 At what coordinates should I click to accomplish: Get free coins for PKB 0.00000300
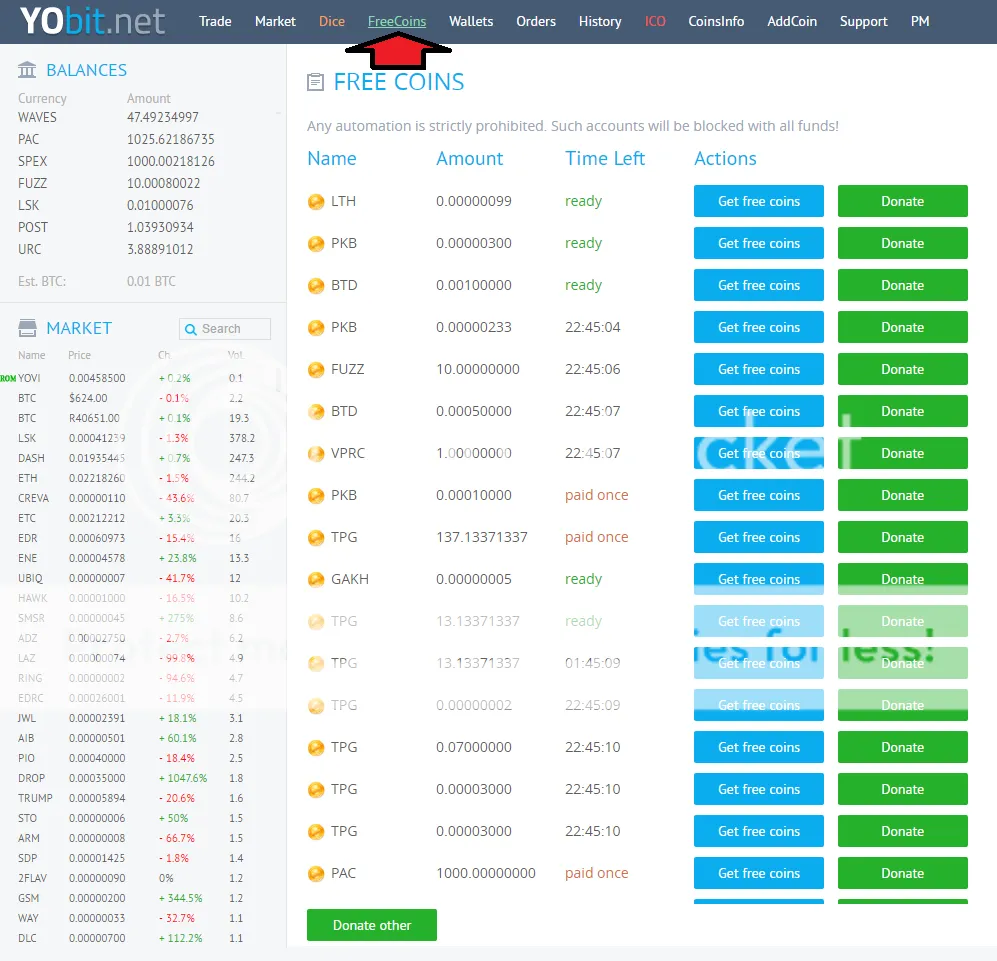(759, 243)
